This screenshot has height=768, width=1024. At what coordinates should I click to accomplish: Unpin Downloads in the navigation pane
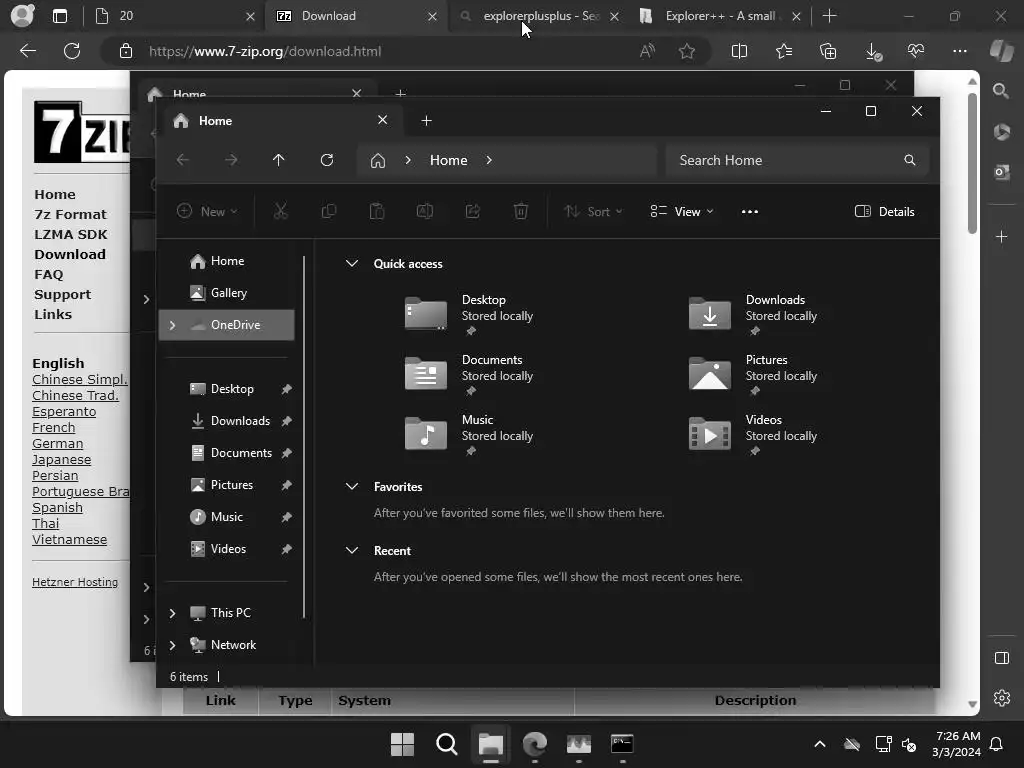coord(286,421)
